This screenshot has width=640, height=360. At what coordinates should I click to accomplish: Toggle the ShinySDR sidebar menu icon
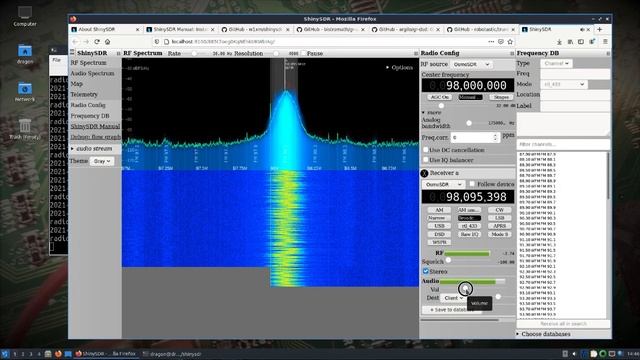(x=72, y=53)
